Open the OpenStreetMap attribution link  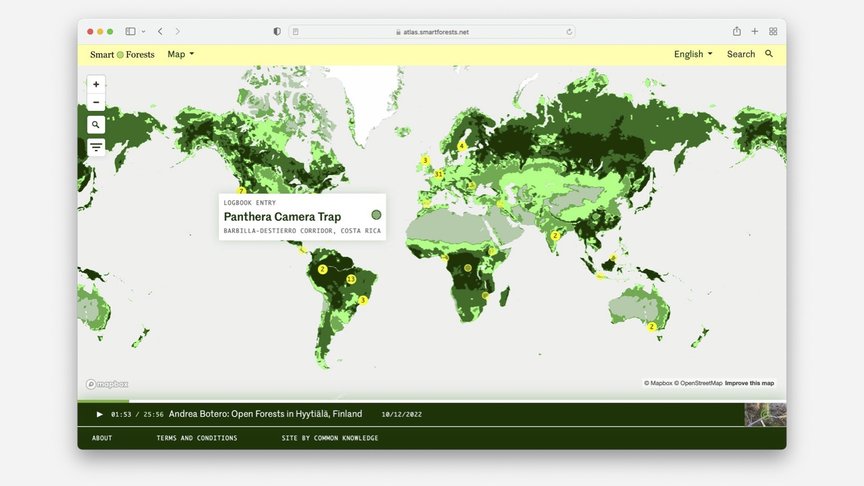point(699,383)
